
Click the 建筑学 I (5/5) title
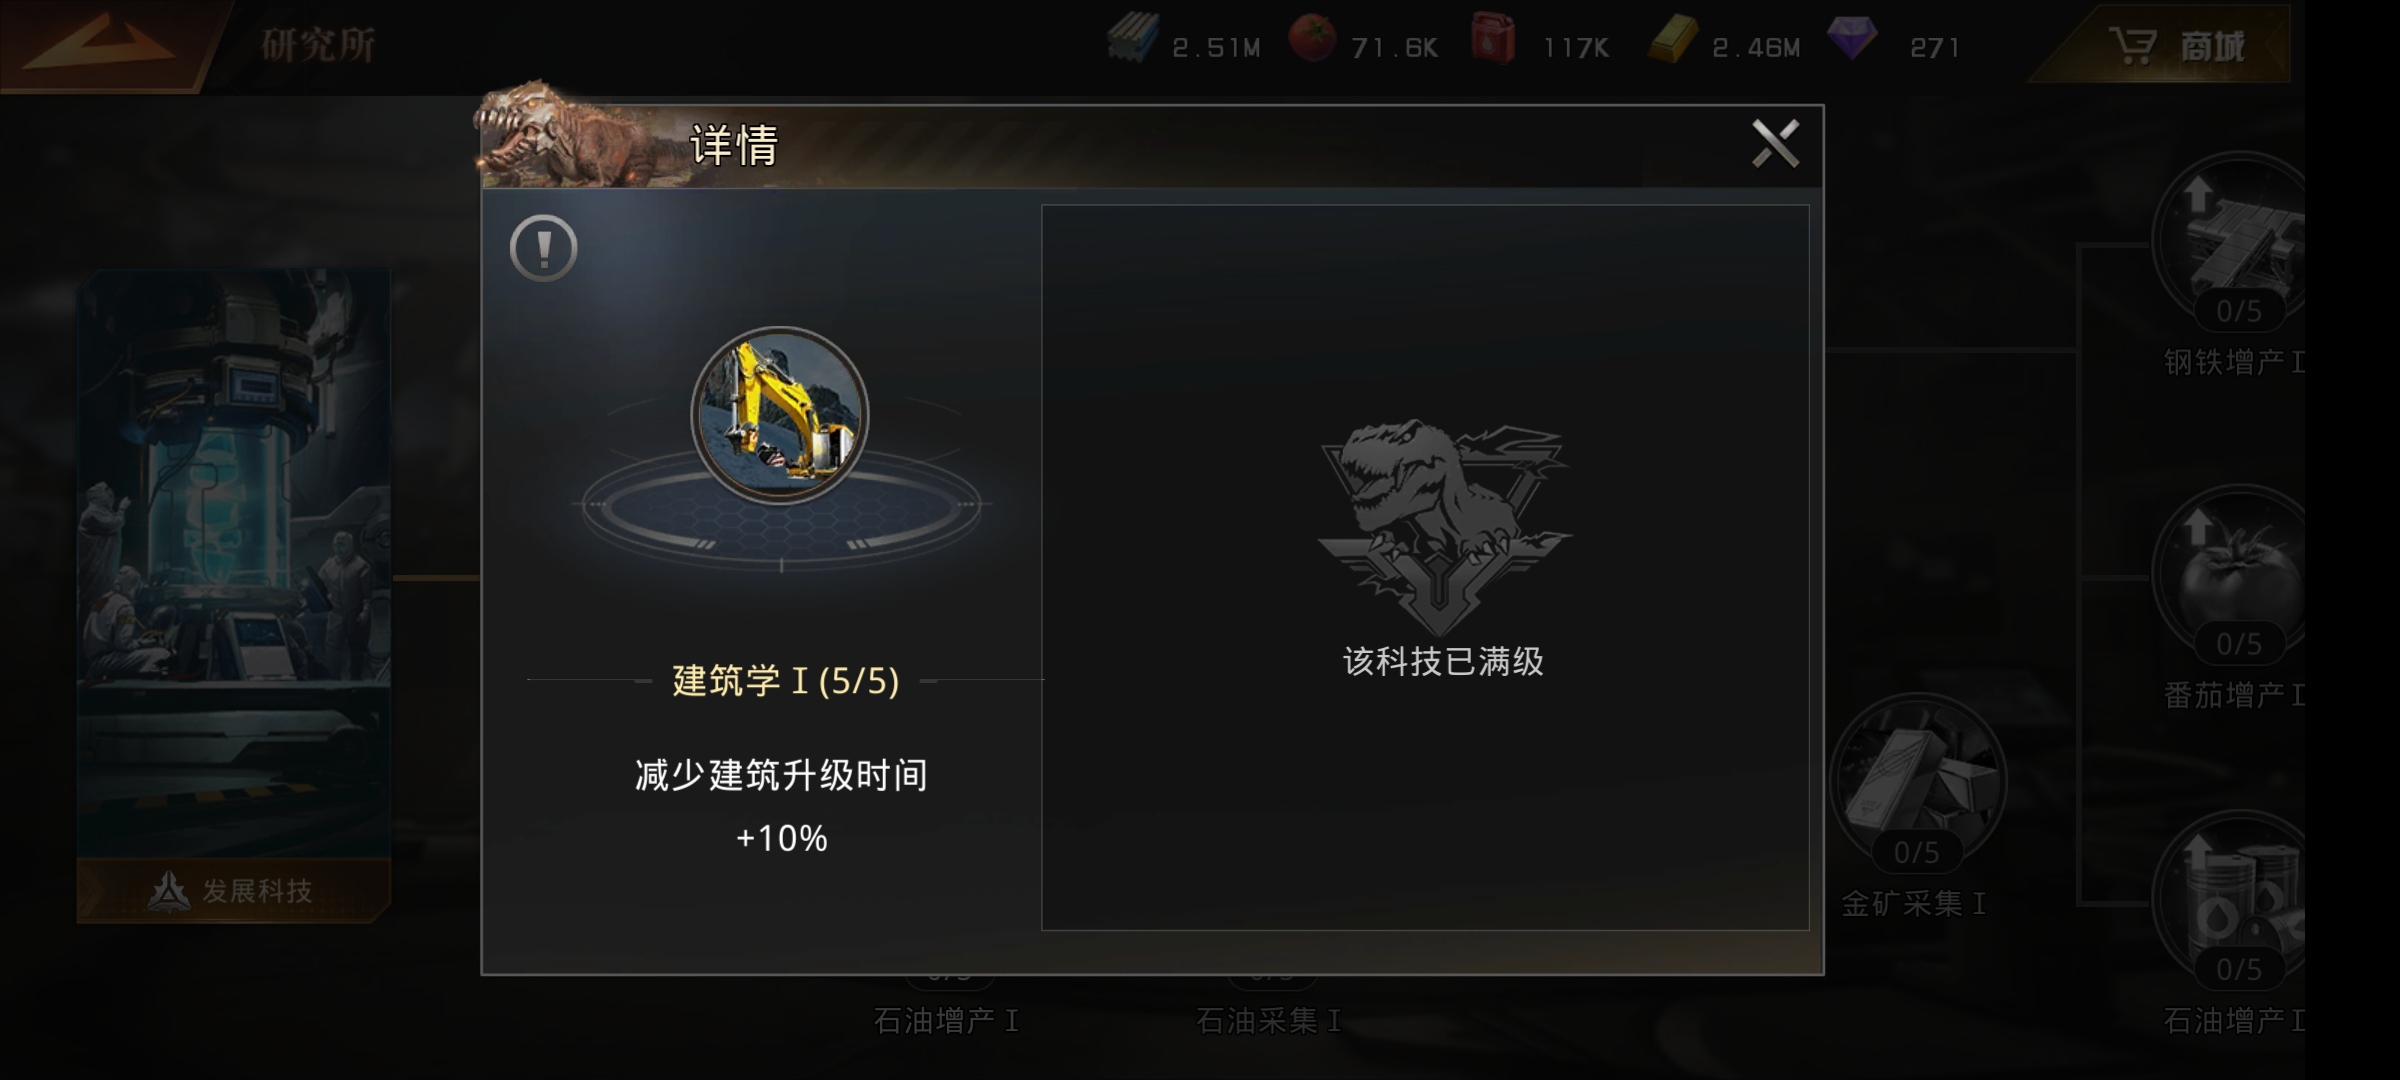786,681
